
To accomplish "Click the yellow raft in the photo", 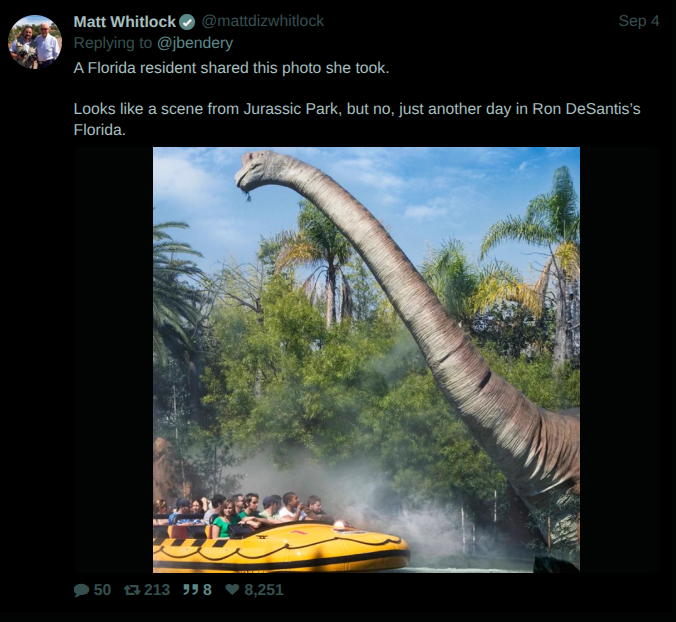I will coord(281,548).
